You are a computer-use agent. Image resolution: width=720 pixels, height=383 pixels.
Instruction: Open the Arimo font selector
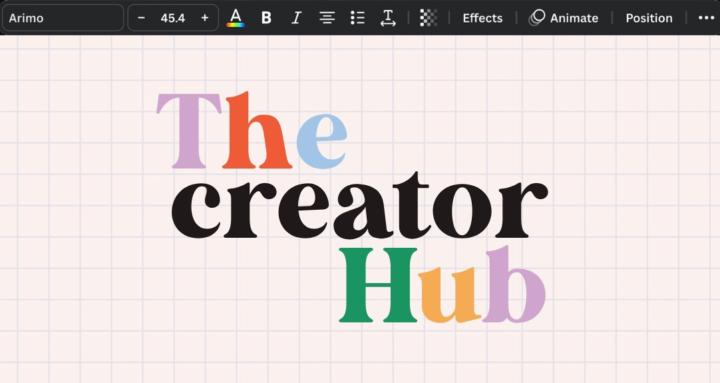pos(63,18)
